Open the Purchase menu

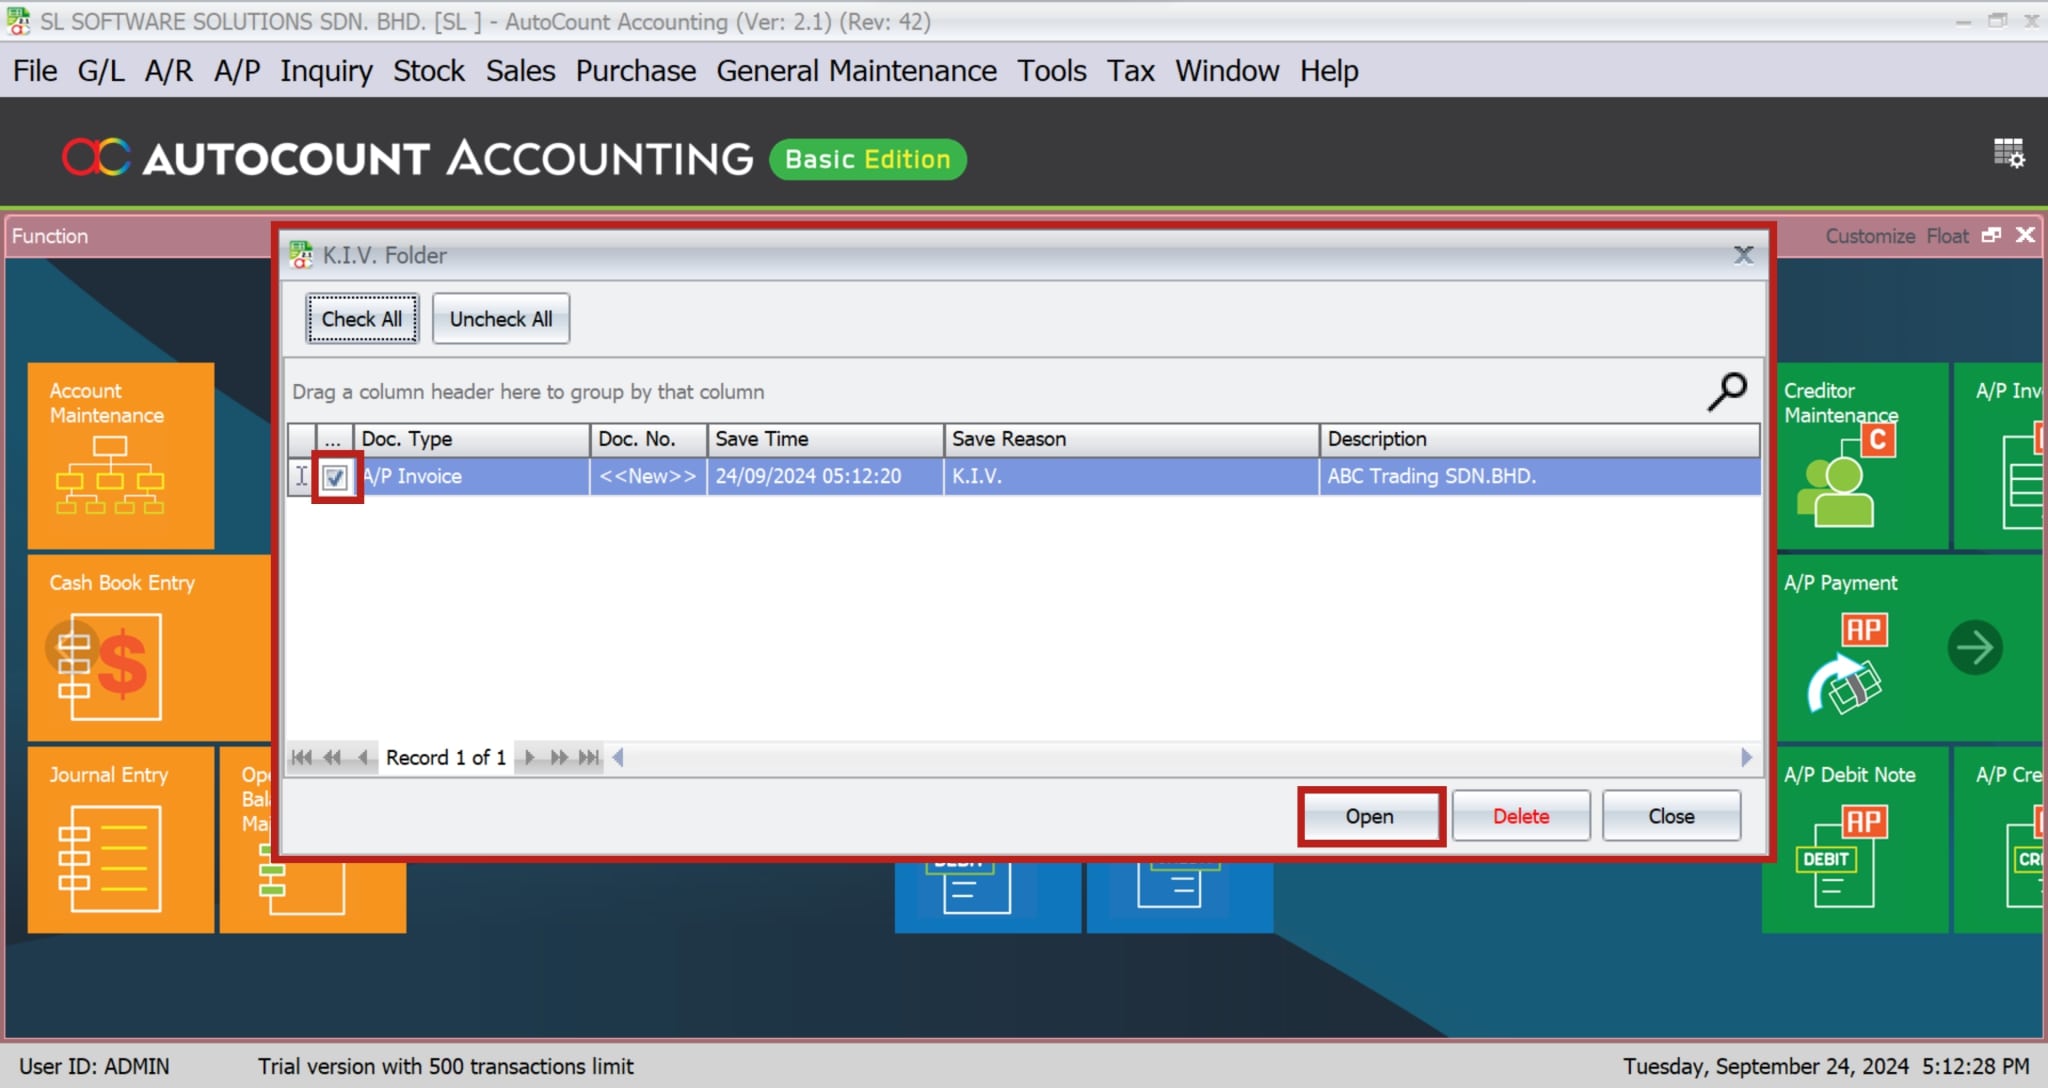point(635,70)
